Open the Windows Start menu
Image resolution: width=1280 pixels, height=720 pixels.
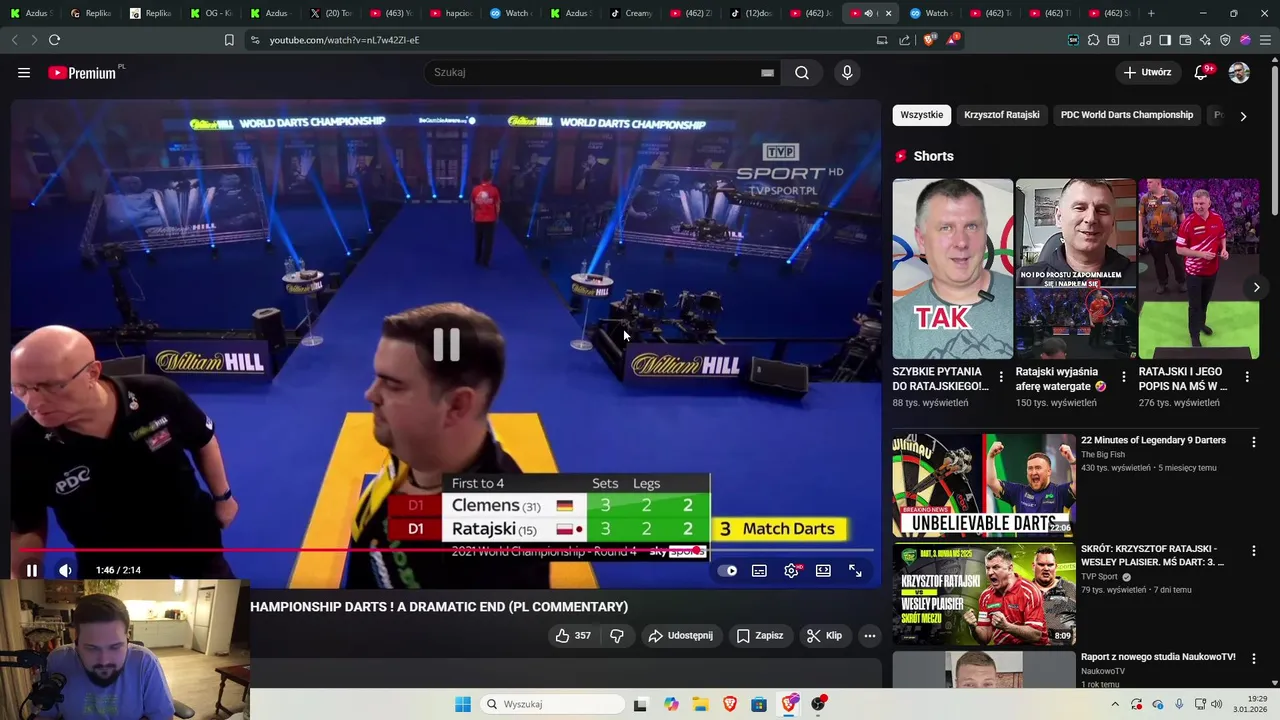tap(463, 704)
